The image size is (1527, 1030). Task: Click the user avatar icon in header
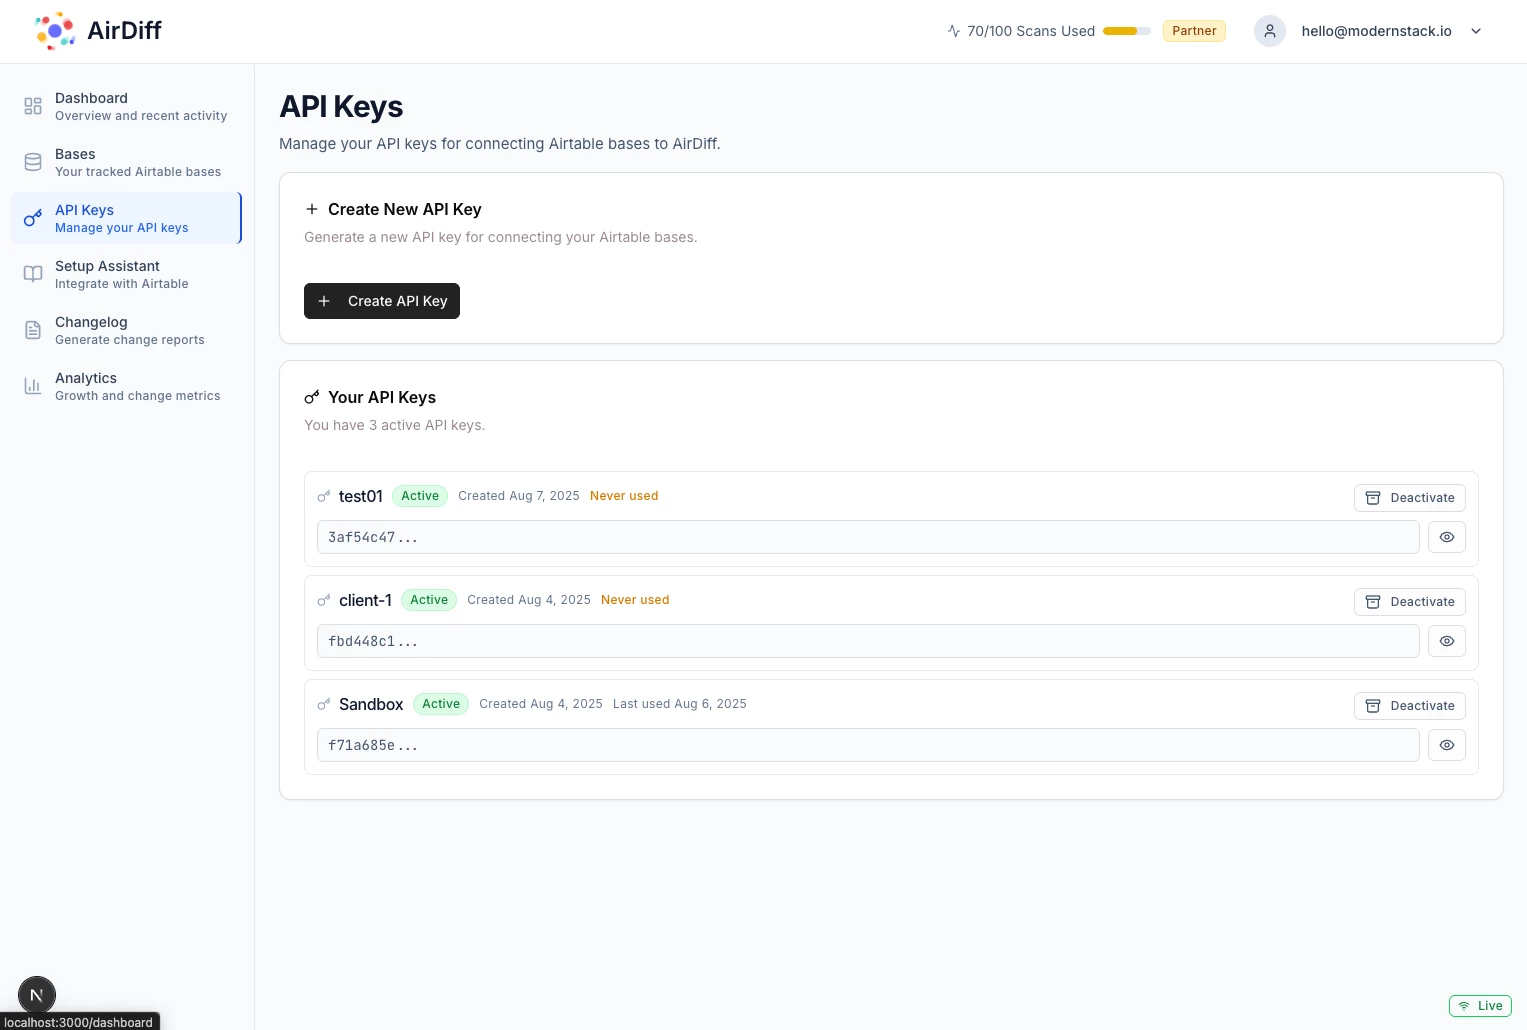click(x=1270, y=31)
